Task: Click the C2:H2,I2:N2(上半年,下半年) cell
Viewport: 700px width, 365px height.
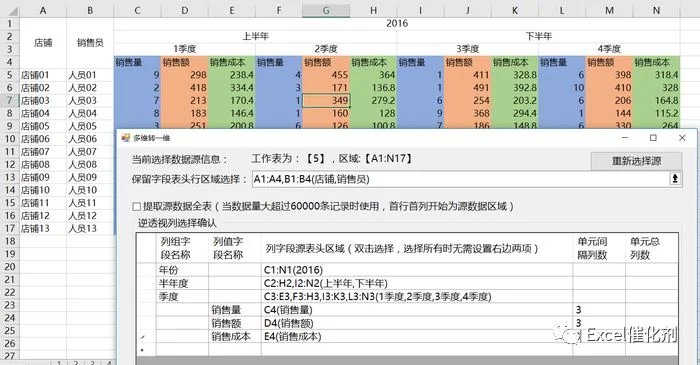Action: click(x=417, y=283)
